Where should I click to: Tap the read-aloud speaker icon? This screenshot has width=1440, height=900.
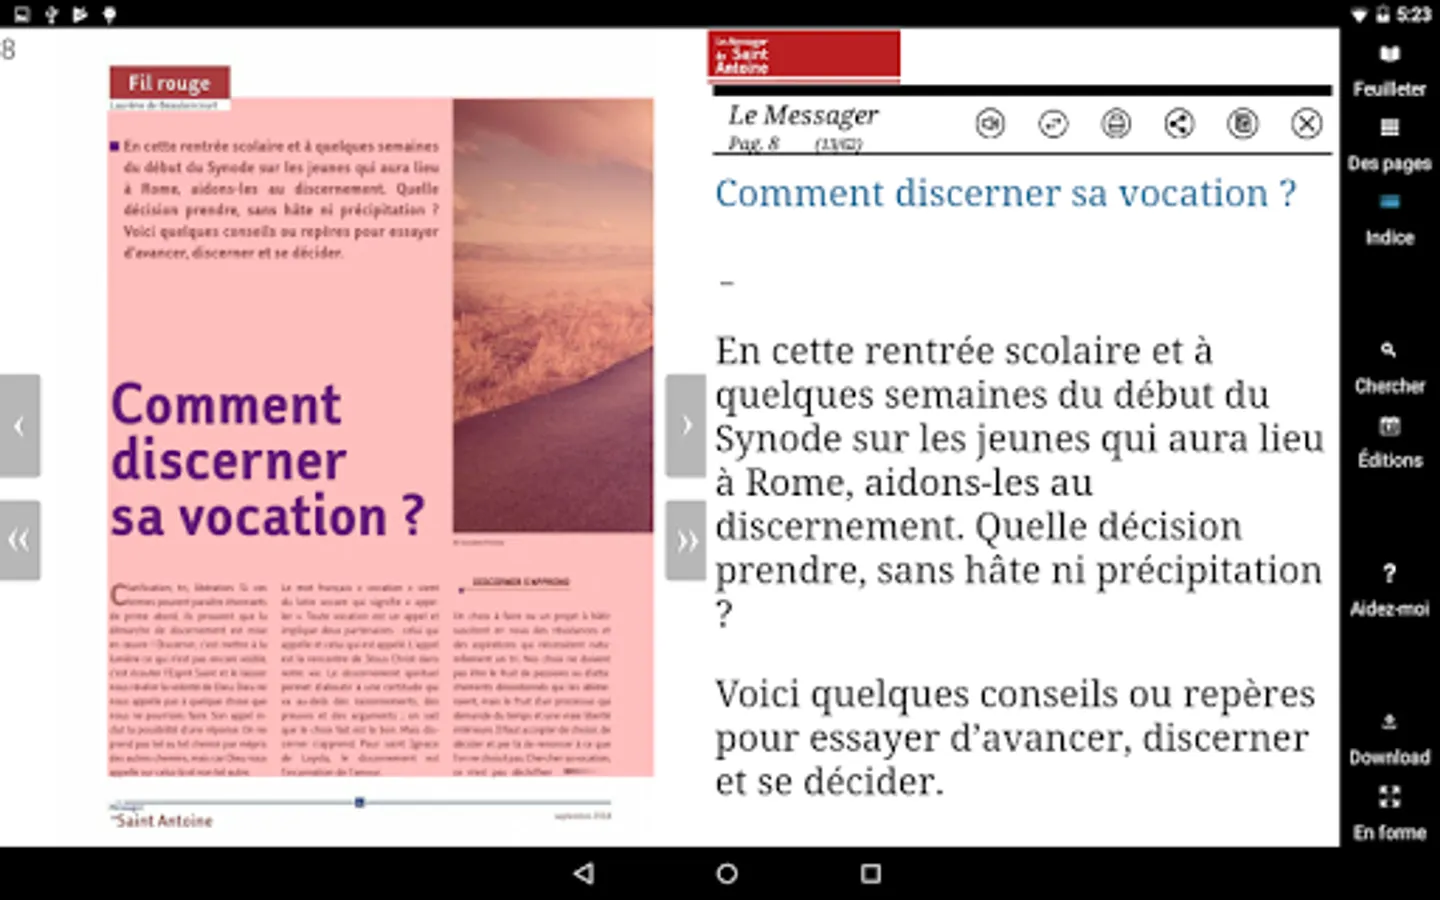coord(990,123)
